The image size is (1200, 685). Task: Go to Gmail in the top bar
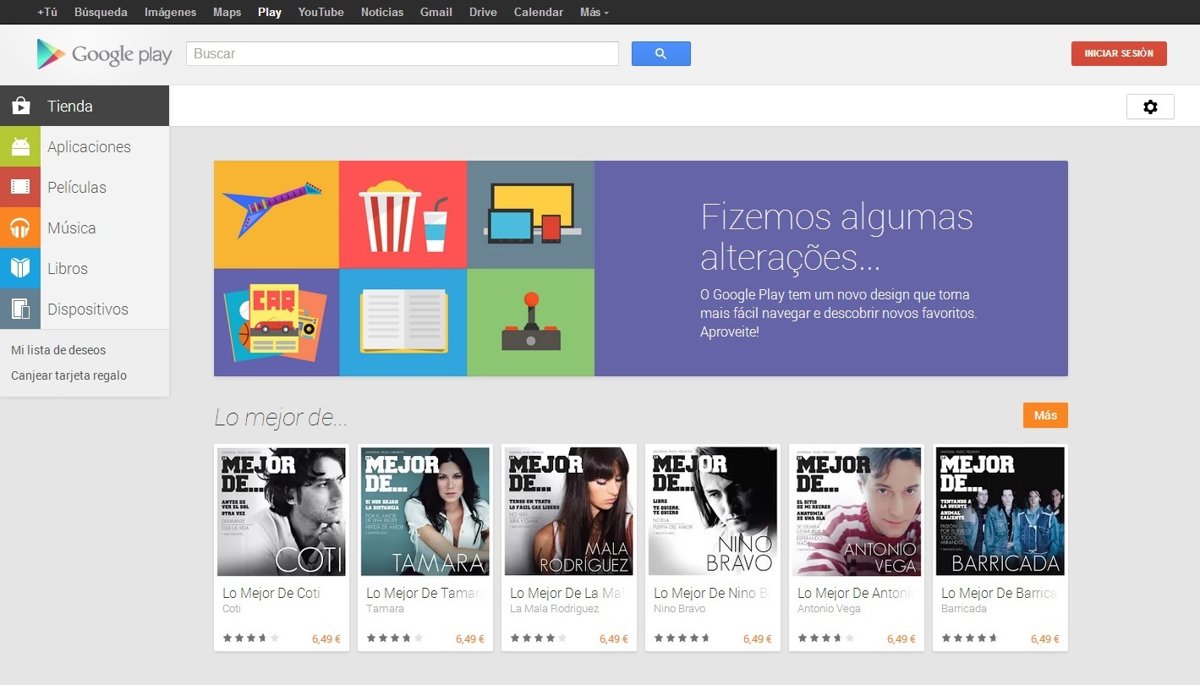coord(436,12)
